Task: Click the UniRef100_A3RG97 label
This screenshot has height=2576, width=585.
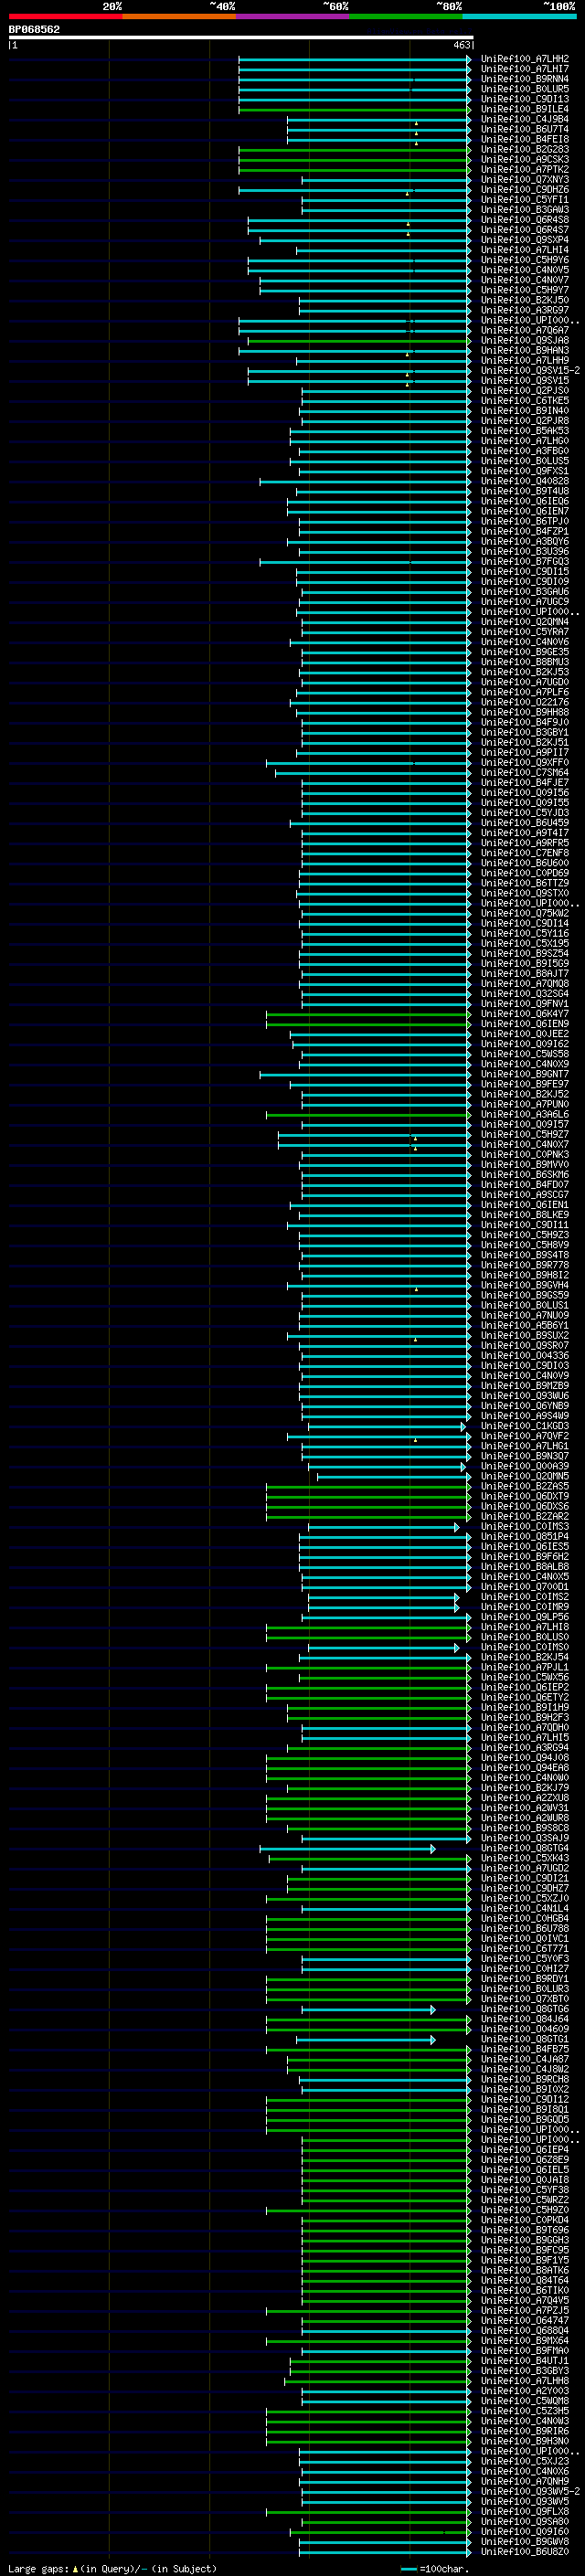Action: pyautogui.click(x=525, y=310)
